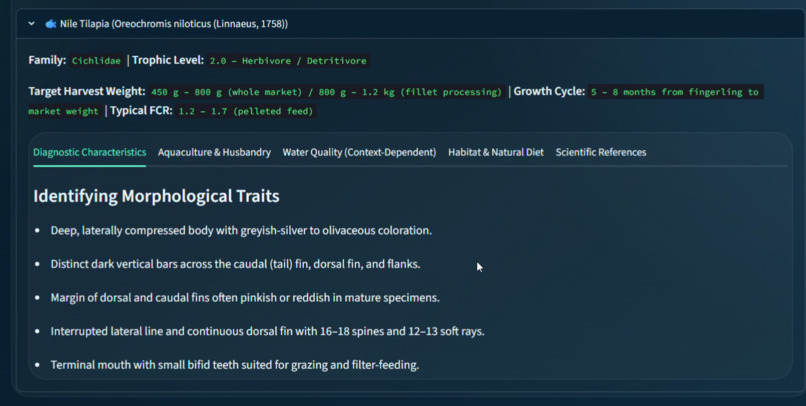The image size is (806, 406).
Task: Click the Growth Cycle label
Action: (x=549, y=91)
